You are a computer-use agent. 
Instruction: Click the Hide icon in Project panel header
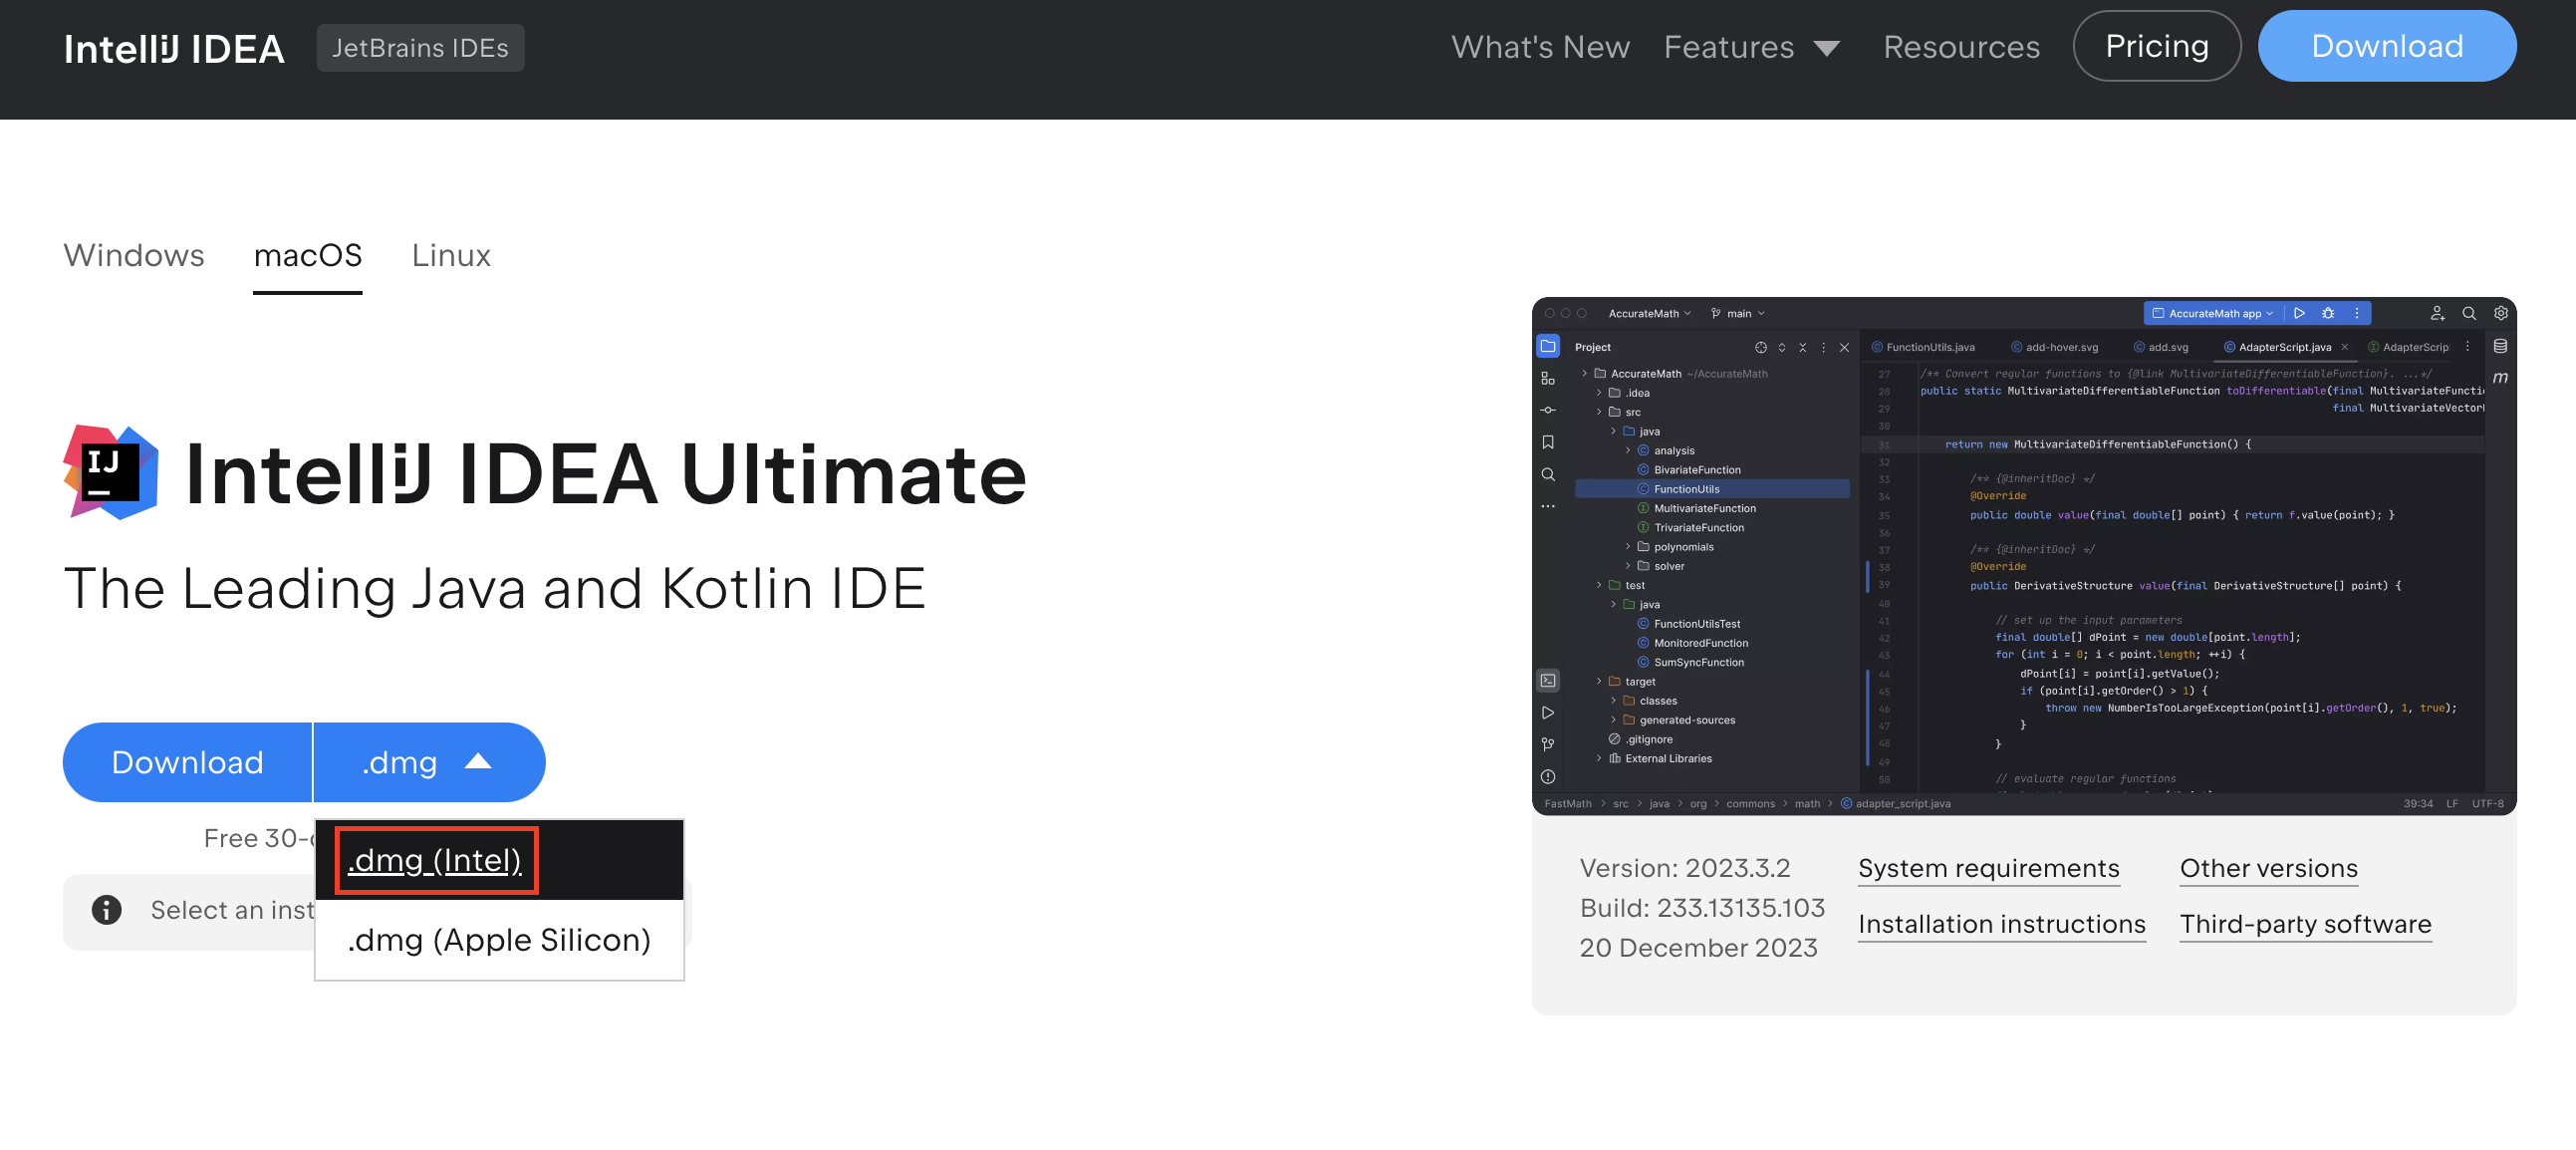pyautogui.click(x=1844, y=347)
